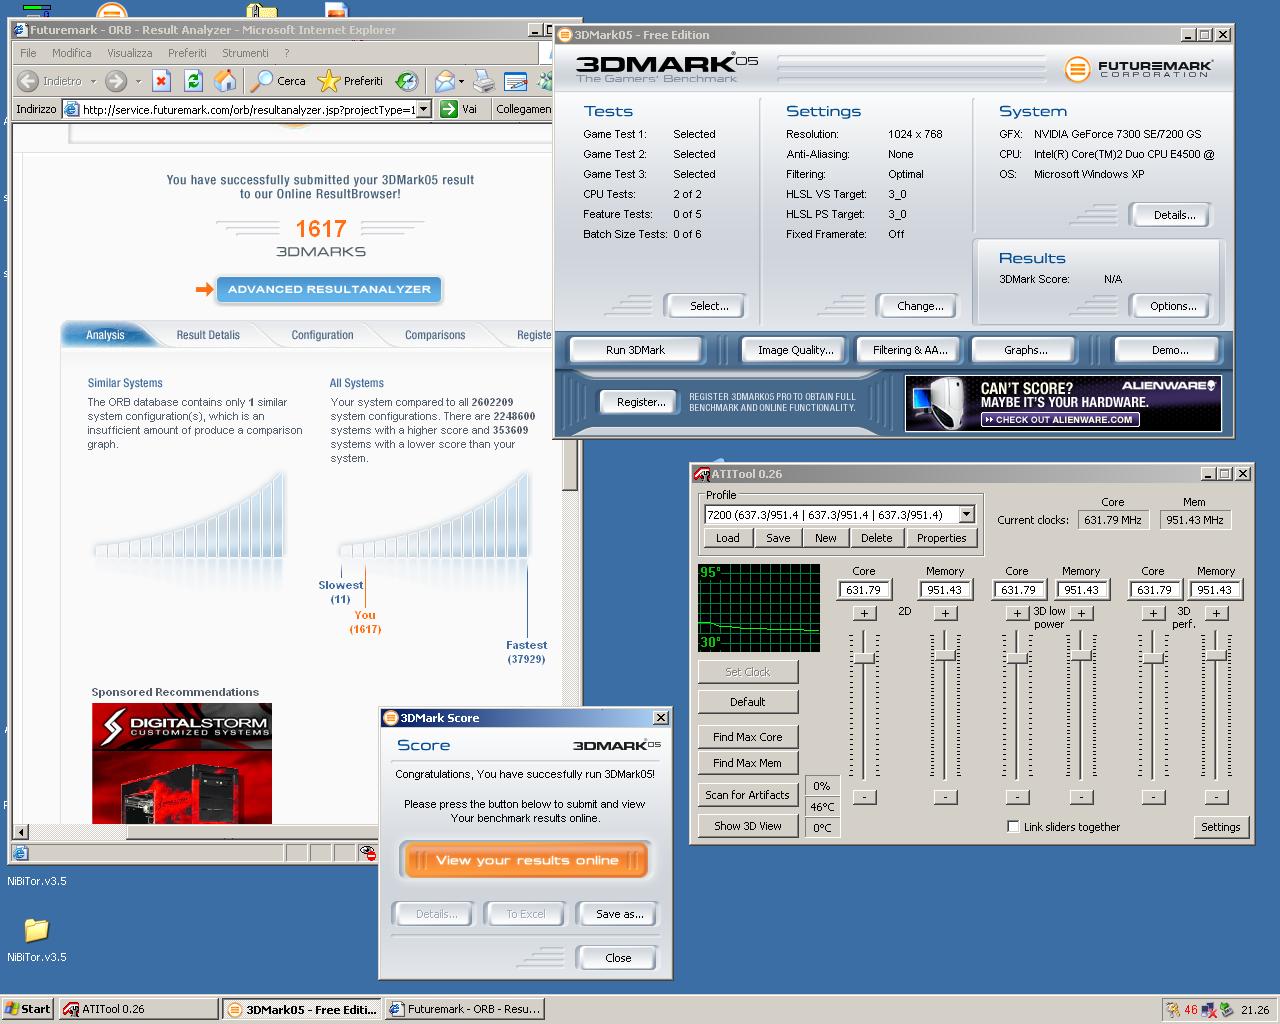Switch to Futuremark ORB taskbar item
Viewport: 1280px width, 1024px height.
[x=464, y=1009]
